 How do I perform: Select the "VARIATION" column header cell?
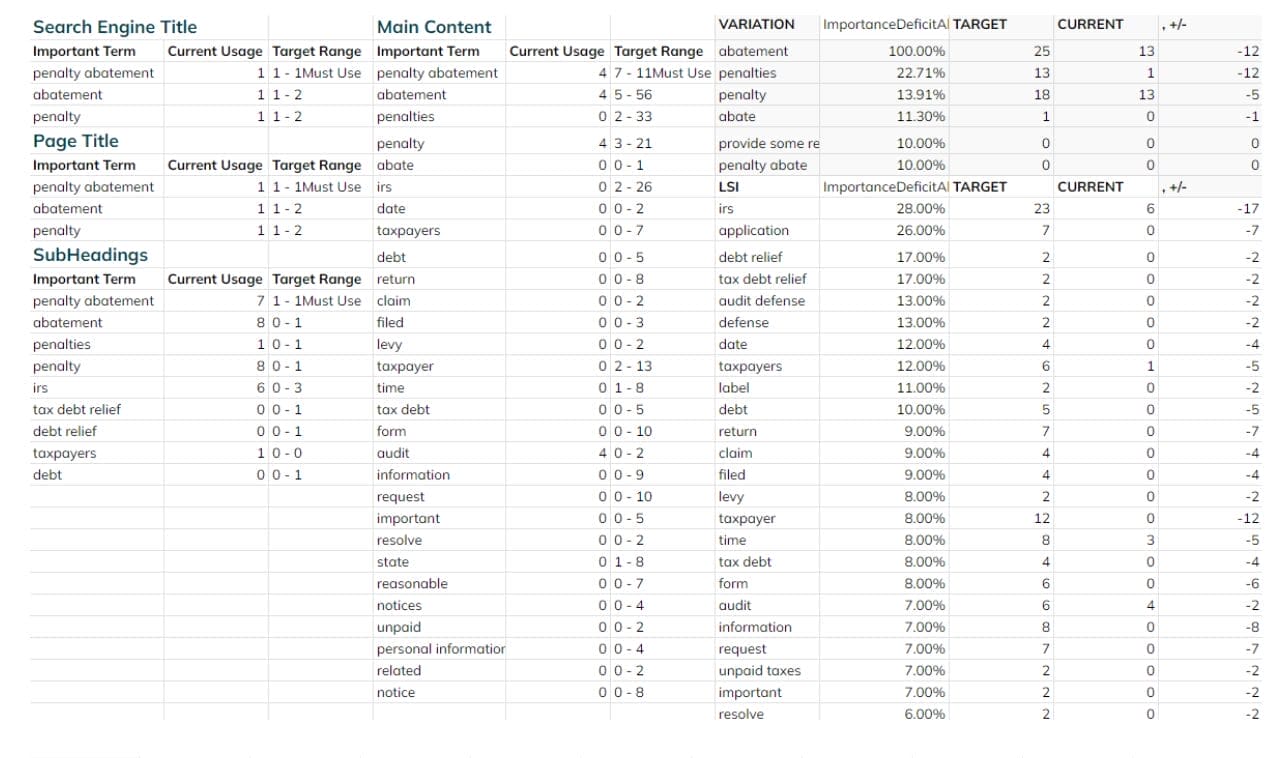tap(756, 24)
